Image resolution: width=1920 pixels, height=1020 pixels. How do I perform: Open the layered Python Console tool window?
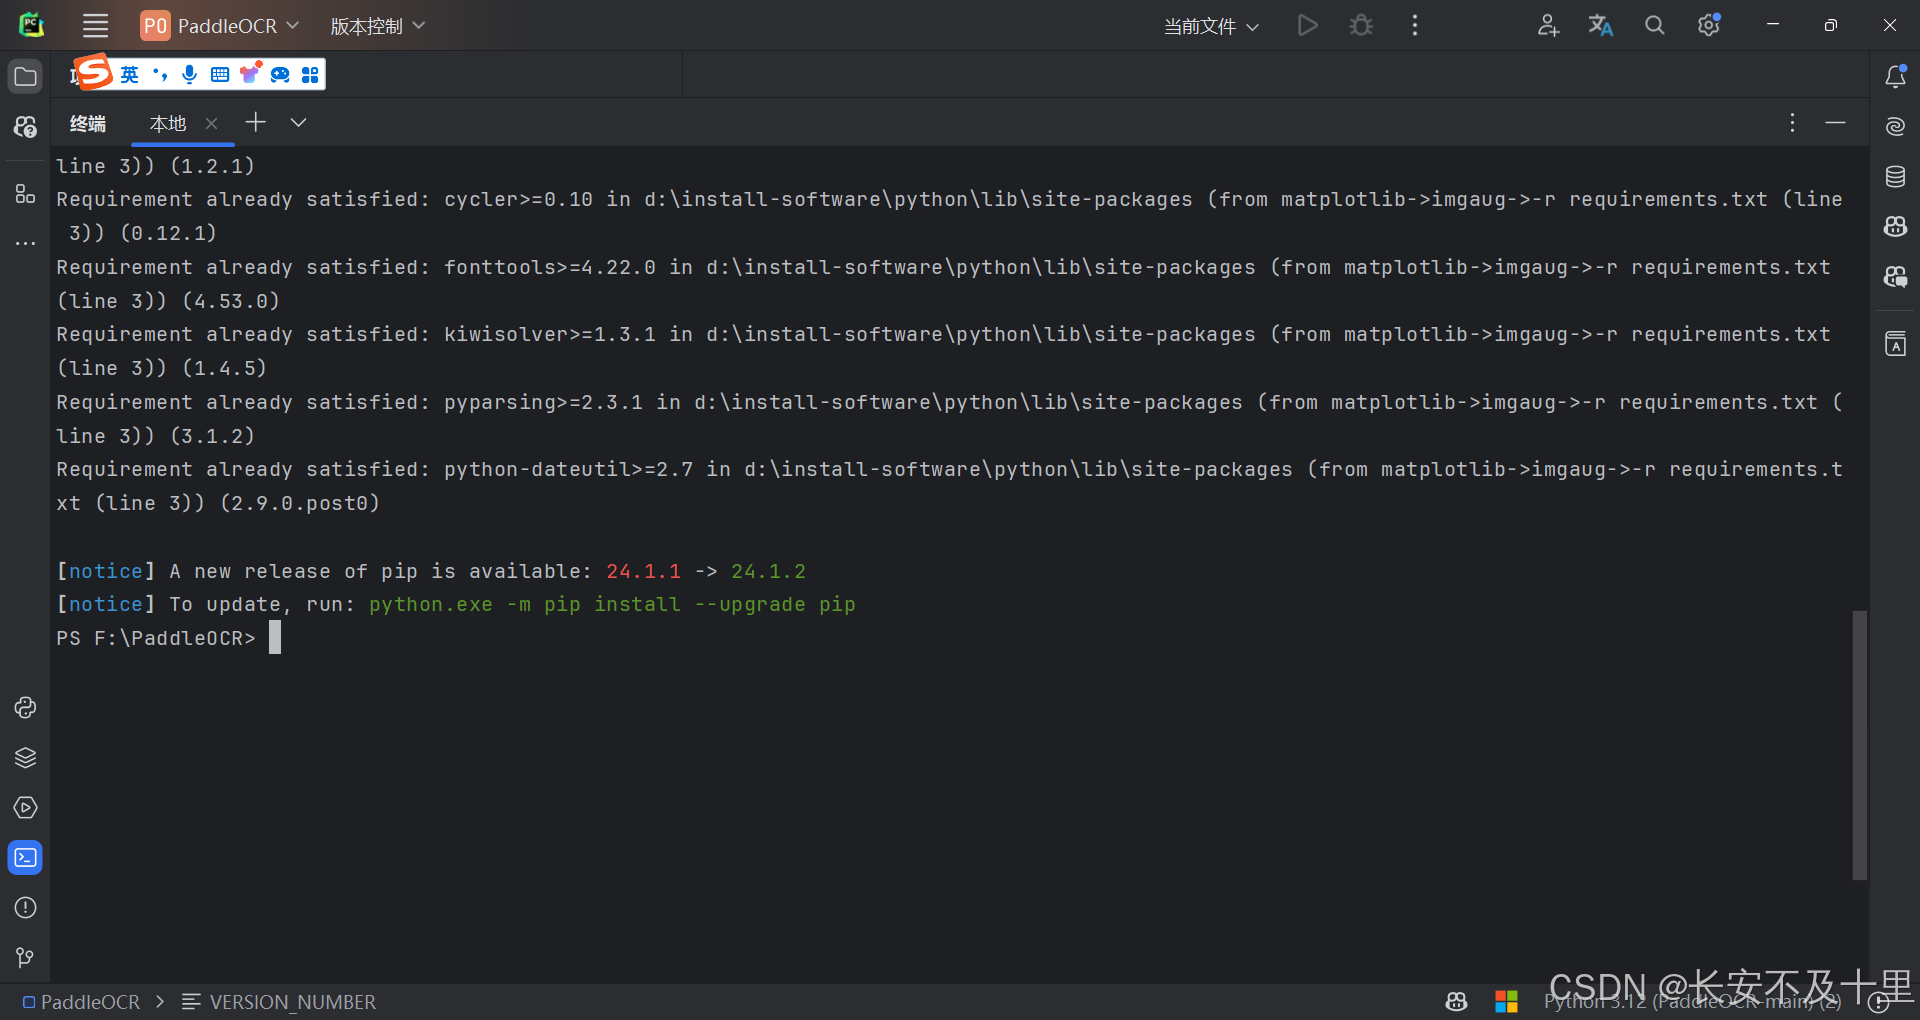(25, 758)
